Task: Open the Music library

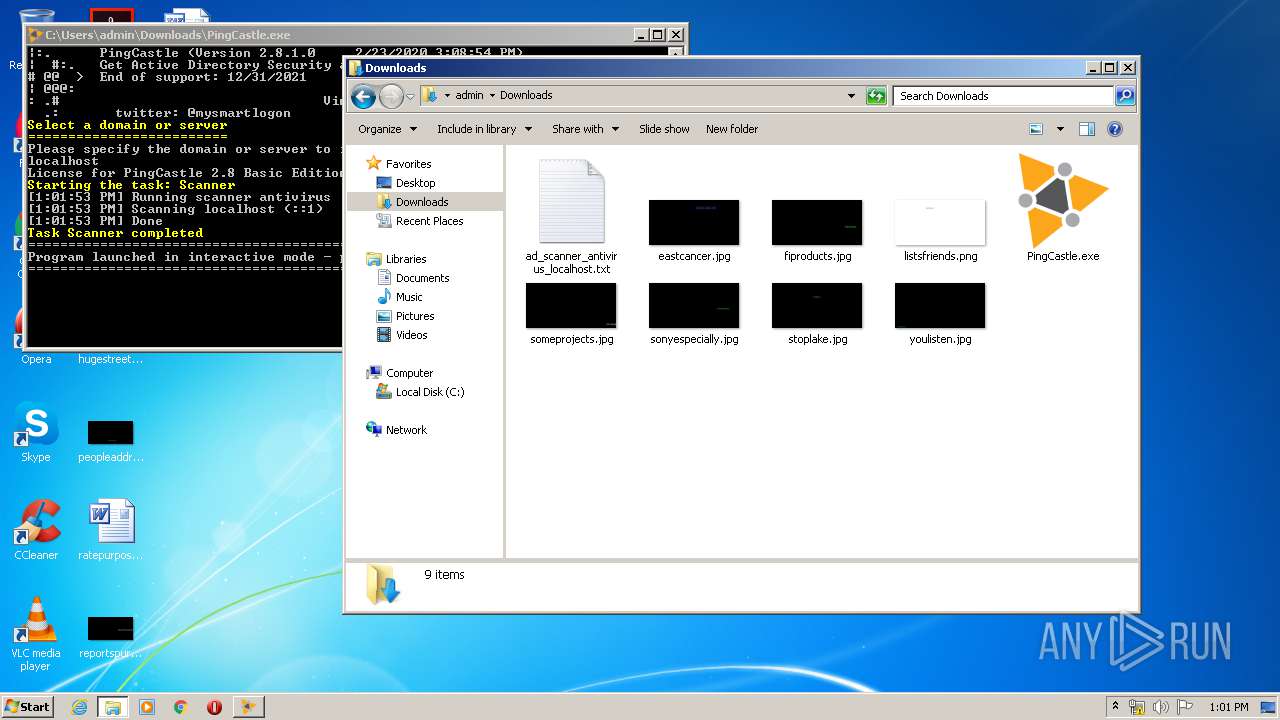Action: click(x=400, y=297)
